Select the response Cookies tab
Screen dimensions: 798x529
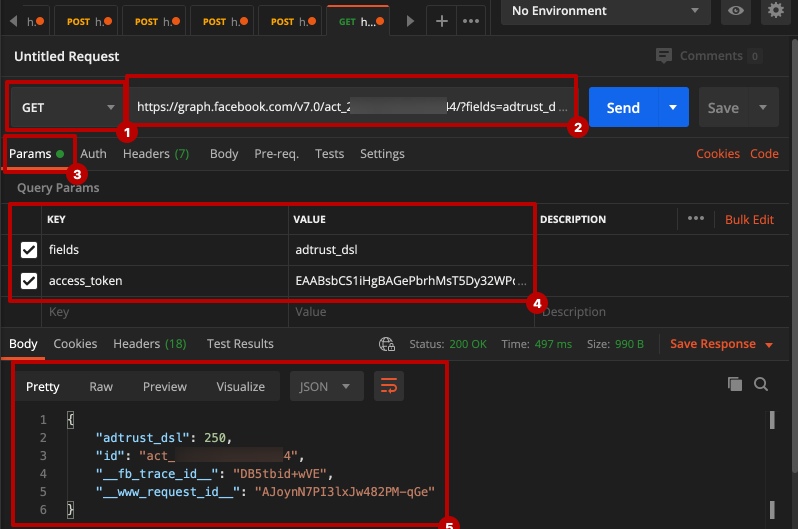tap(75, 344)
